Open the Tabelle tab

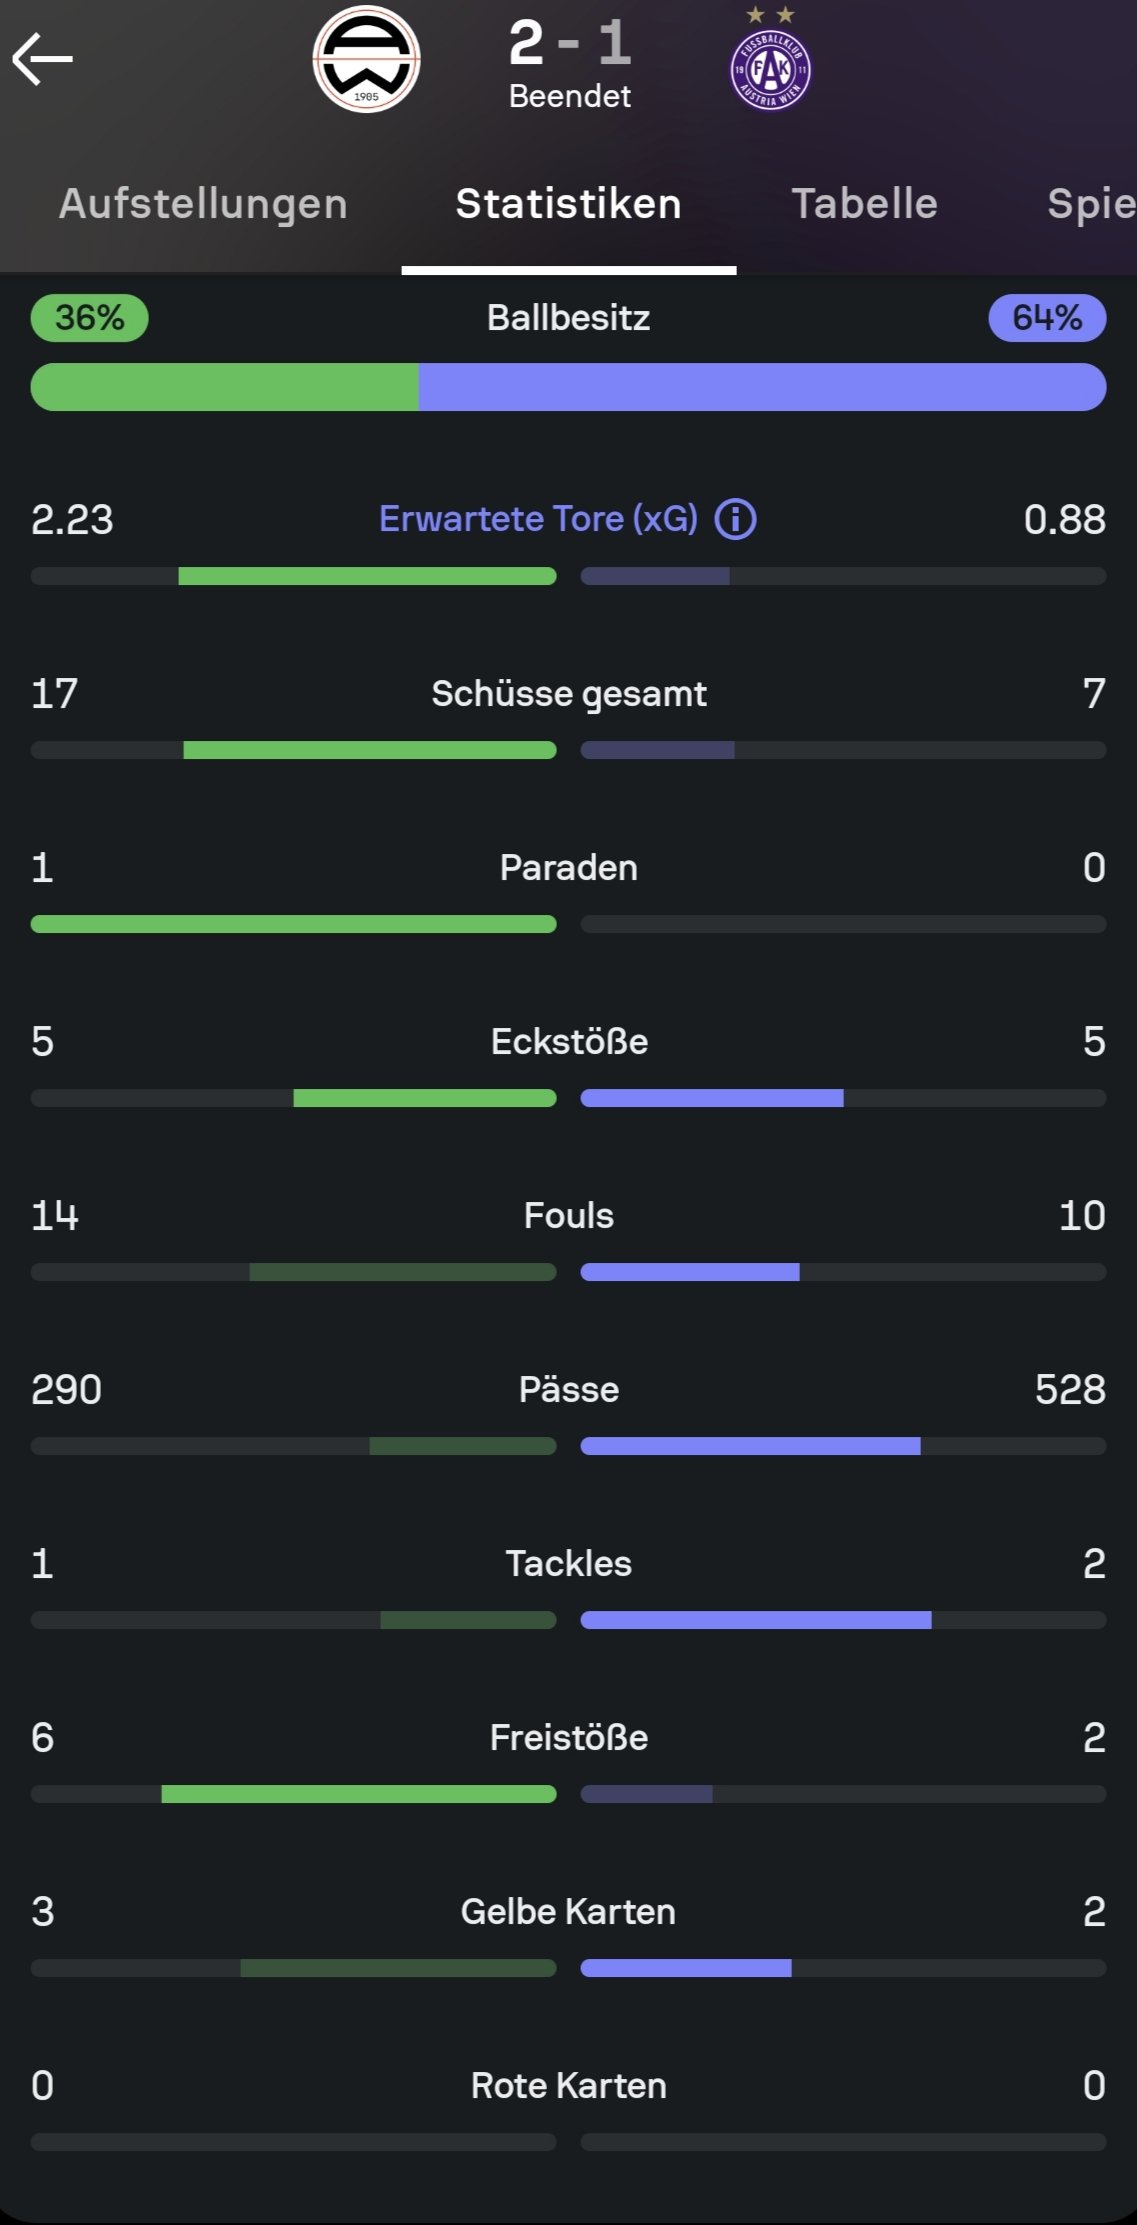pyautogui.click(x=864, y=204)
